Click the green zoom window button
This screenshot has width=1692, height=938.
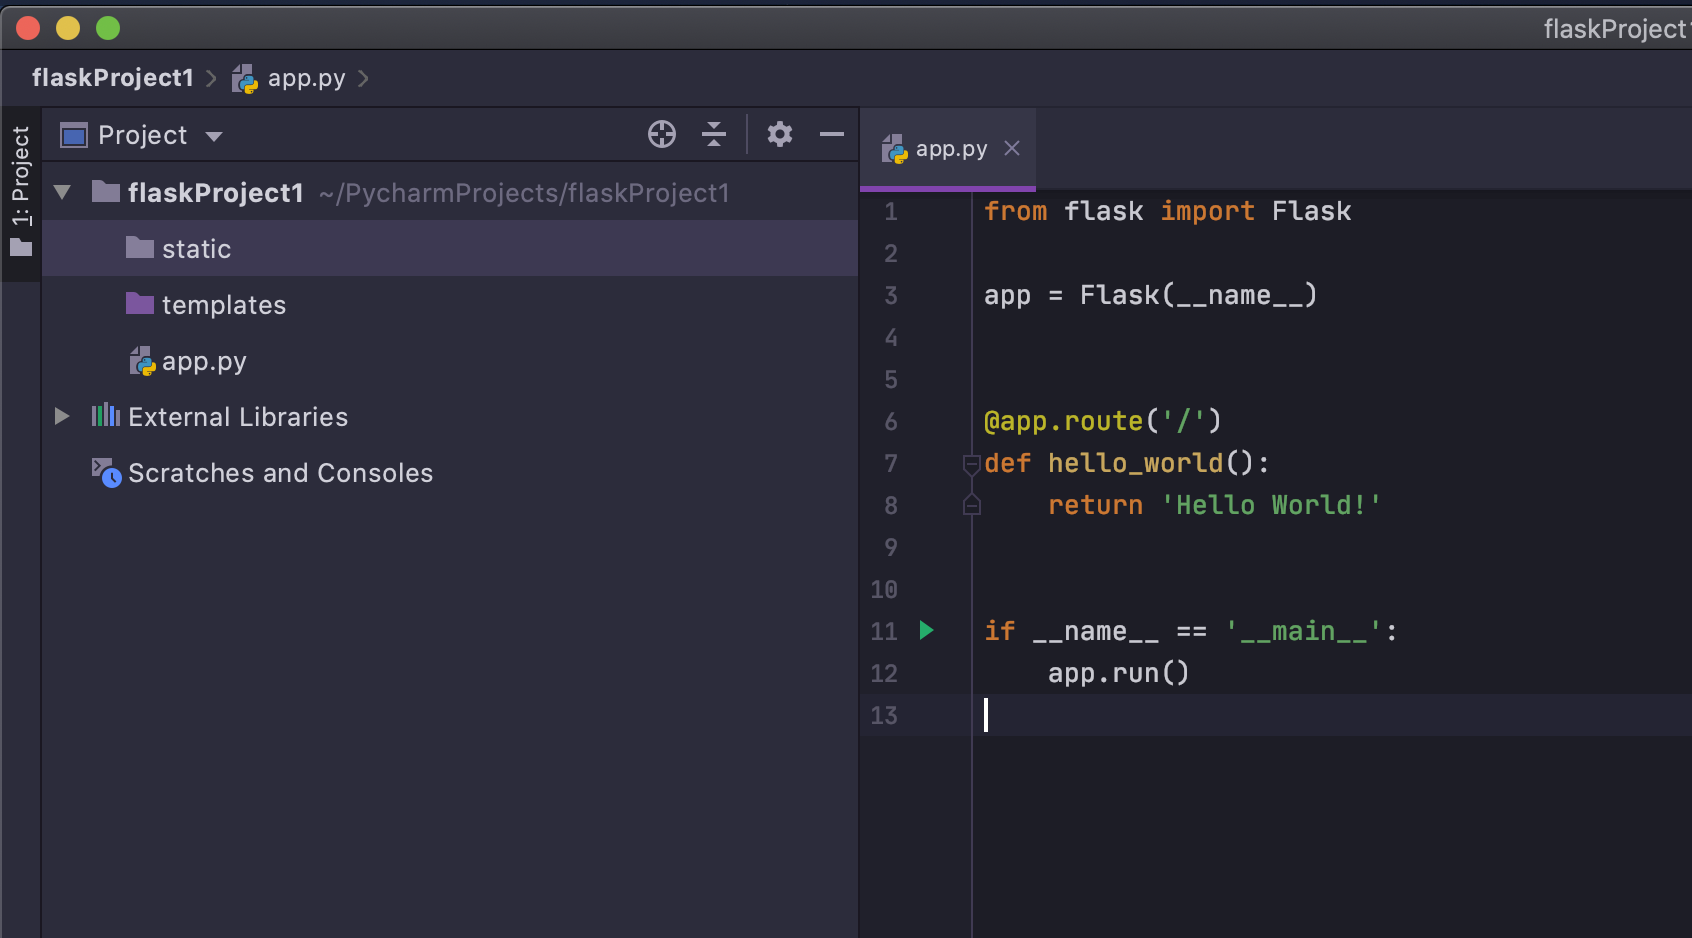(108, 28)
